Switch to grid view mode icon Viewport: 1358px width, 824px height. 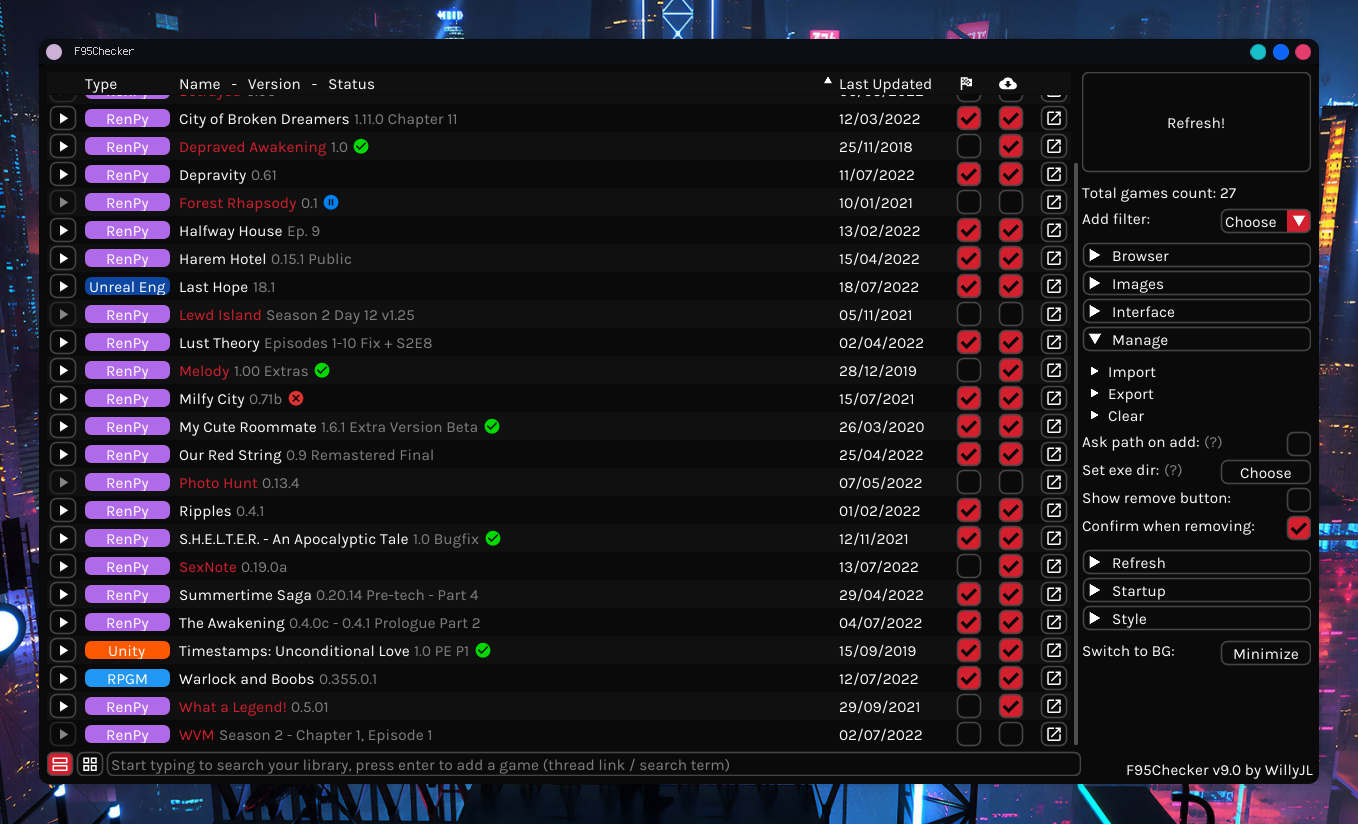[90, 765]
